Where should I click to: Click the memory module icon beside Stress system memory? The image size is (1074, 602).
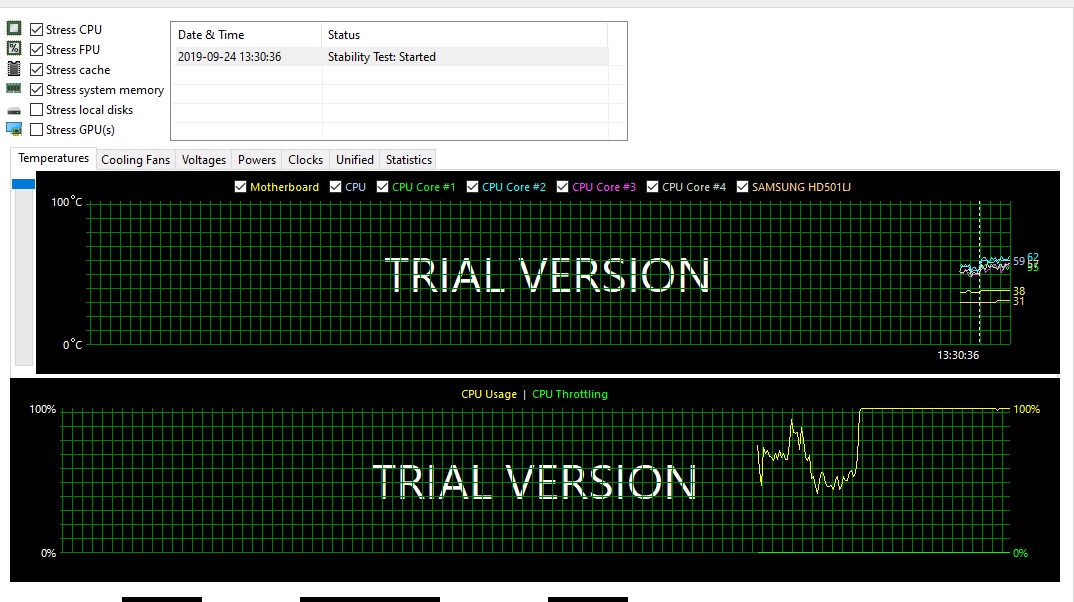coord(14,89)
